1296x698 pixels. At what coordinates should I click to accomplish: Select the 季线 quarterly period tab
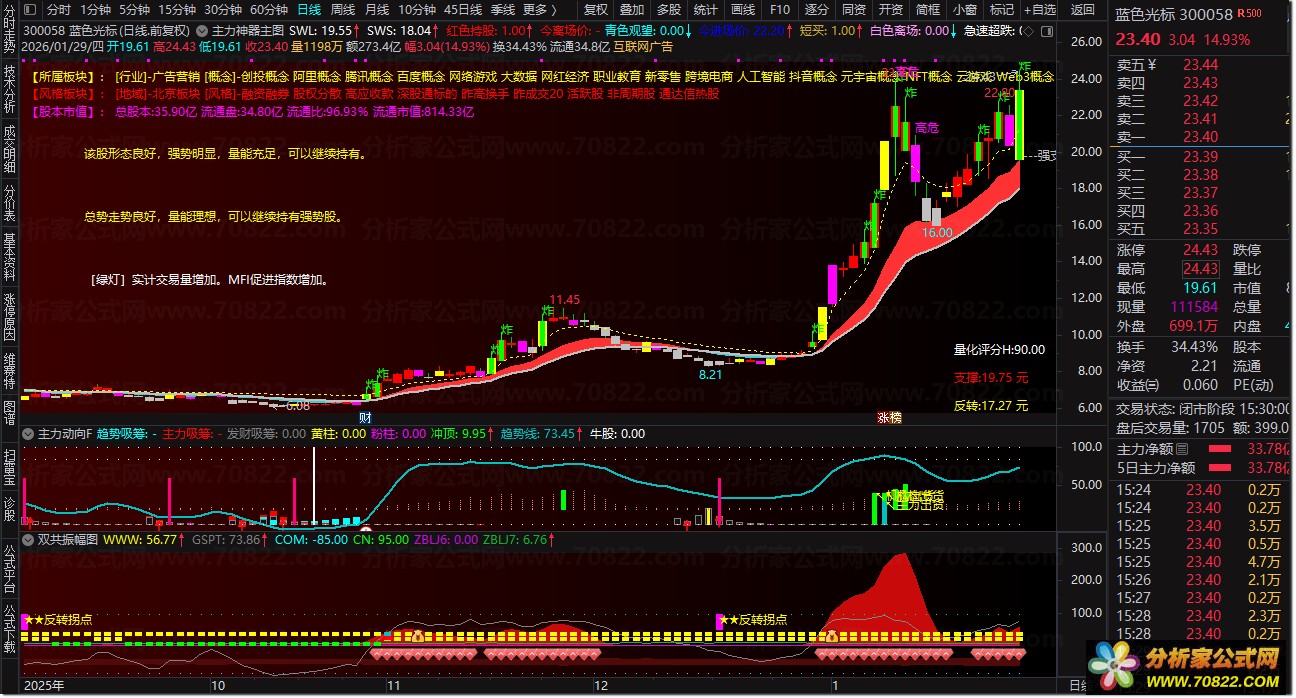pos(502,9)
